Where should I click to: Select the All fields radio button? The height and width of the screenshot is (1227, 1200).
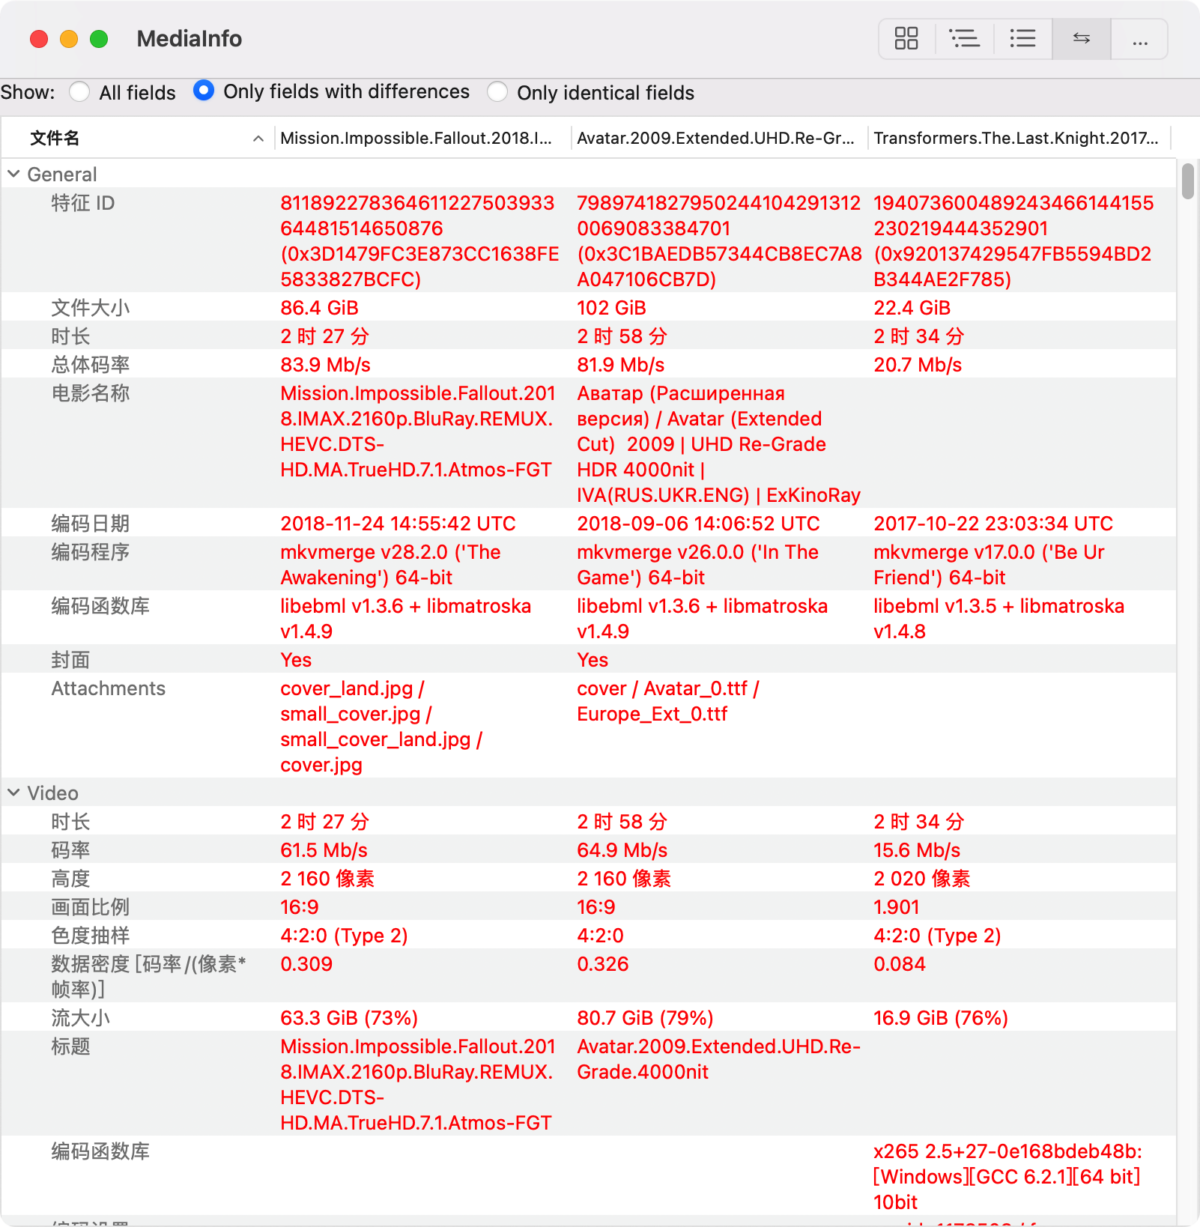click(80, 92)
